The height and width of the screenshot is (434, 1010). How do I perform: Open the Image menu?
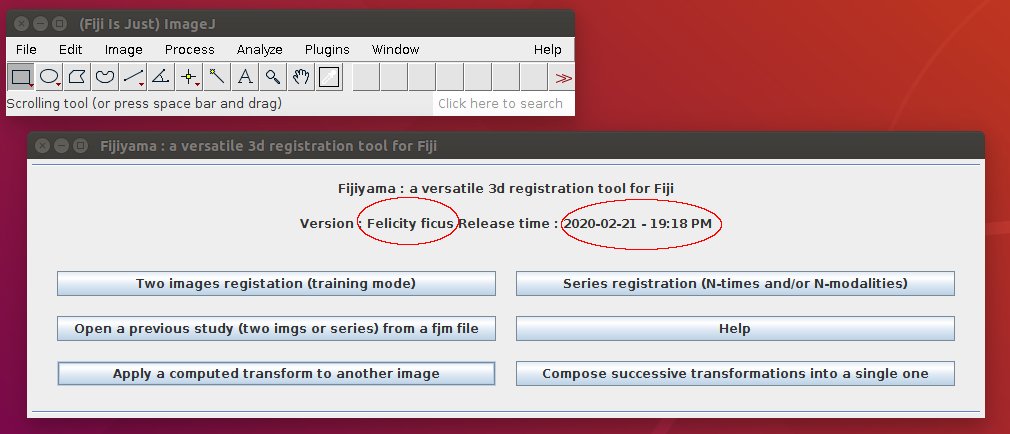[x=124, y=50]
